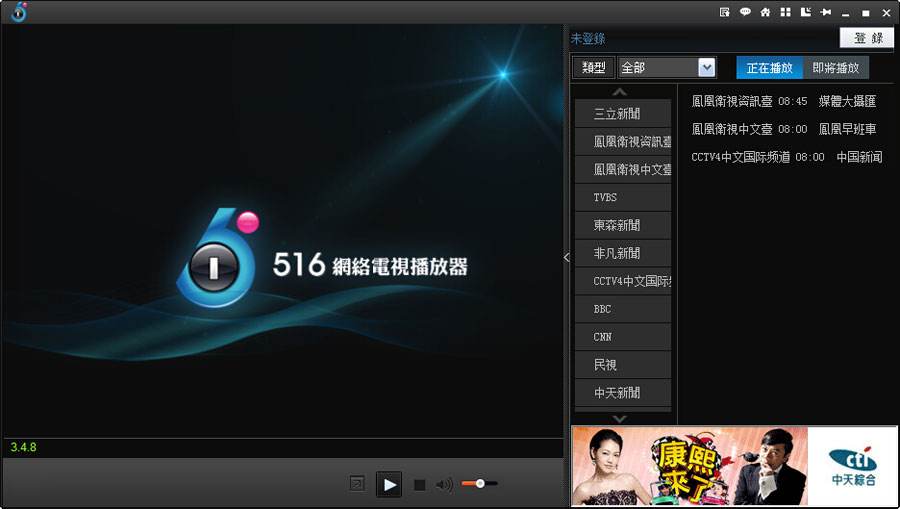Click CCTV4中文国际频道 in the now-playing list
This screenshot has height=509, width=900.
(x=740, y=157)
